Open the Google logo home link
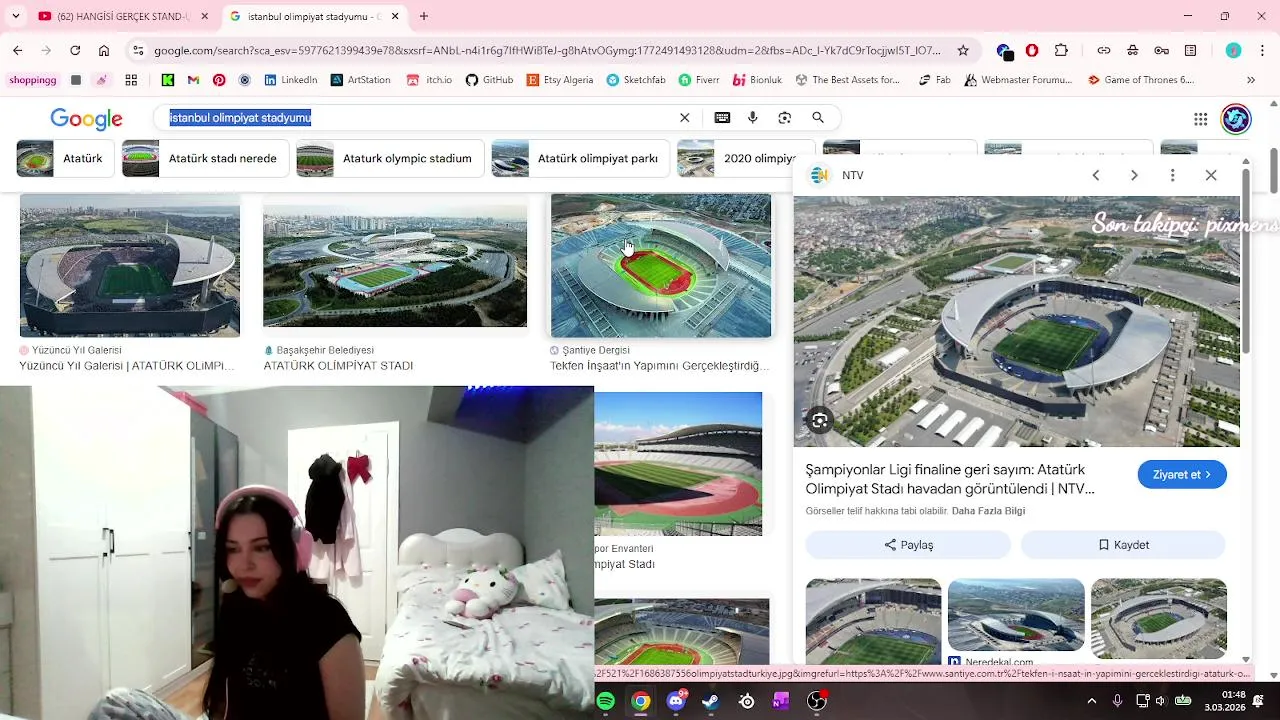The image size is (1280, 720). pyautogui.click(x=86, y=119)
